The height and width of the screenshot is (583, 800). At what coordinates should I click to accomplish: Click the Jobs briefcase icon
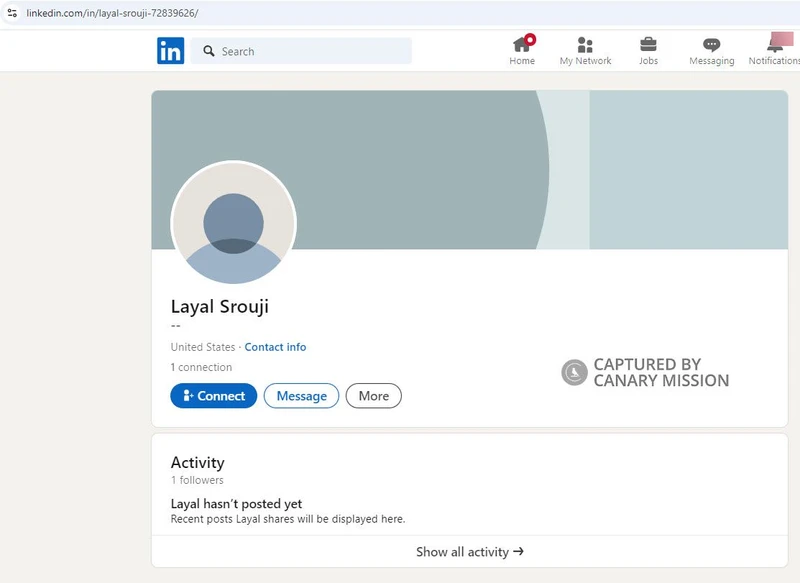point(648,44)
